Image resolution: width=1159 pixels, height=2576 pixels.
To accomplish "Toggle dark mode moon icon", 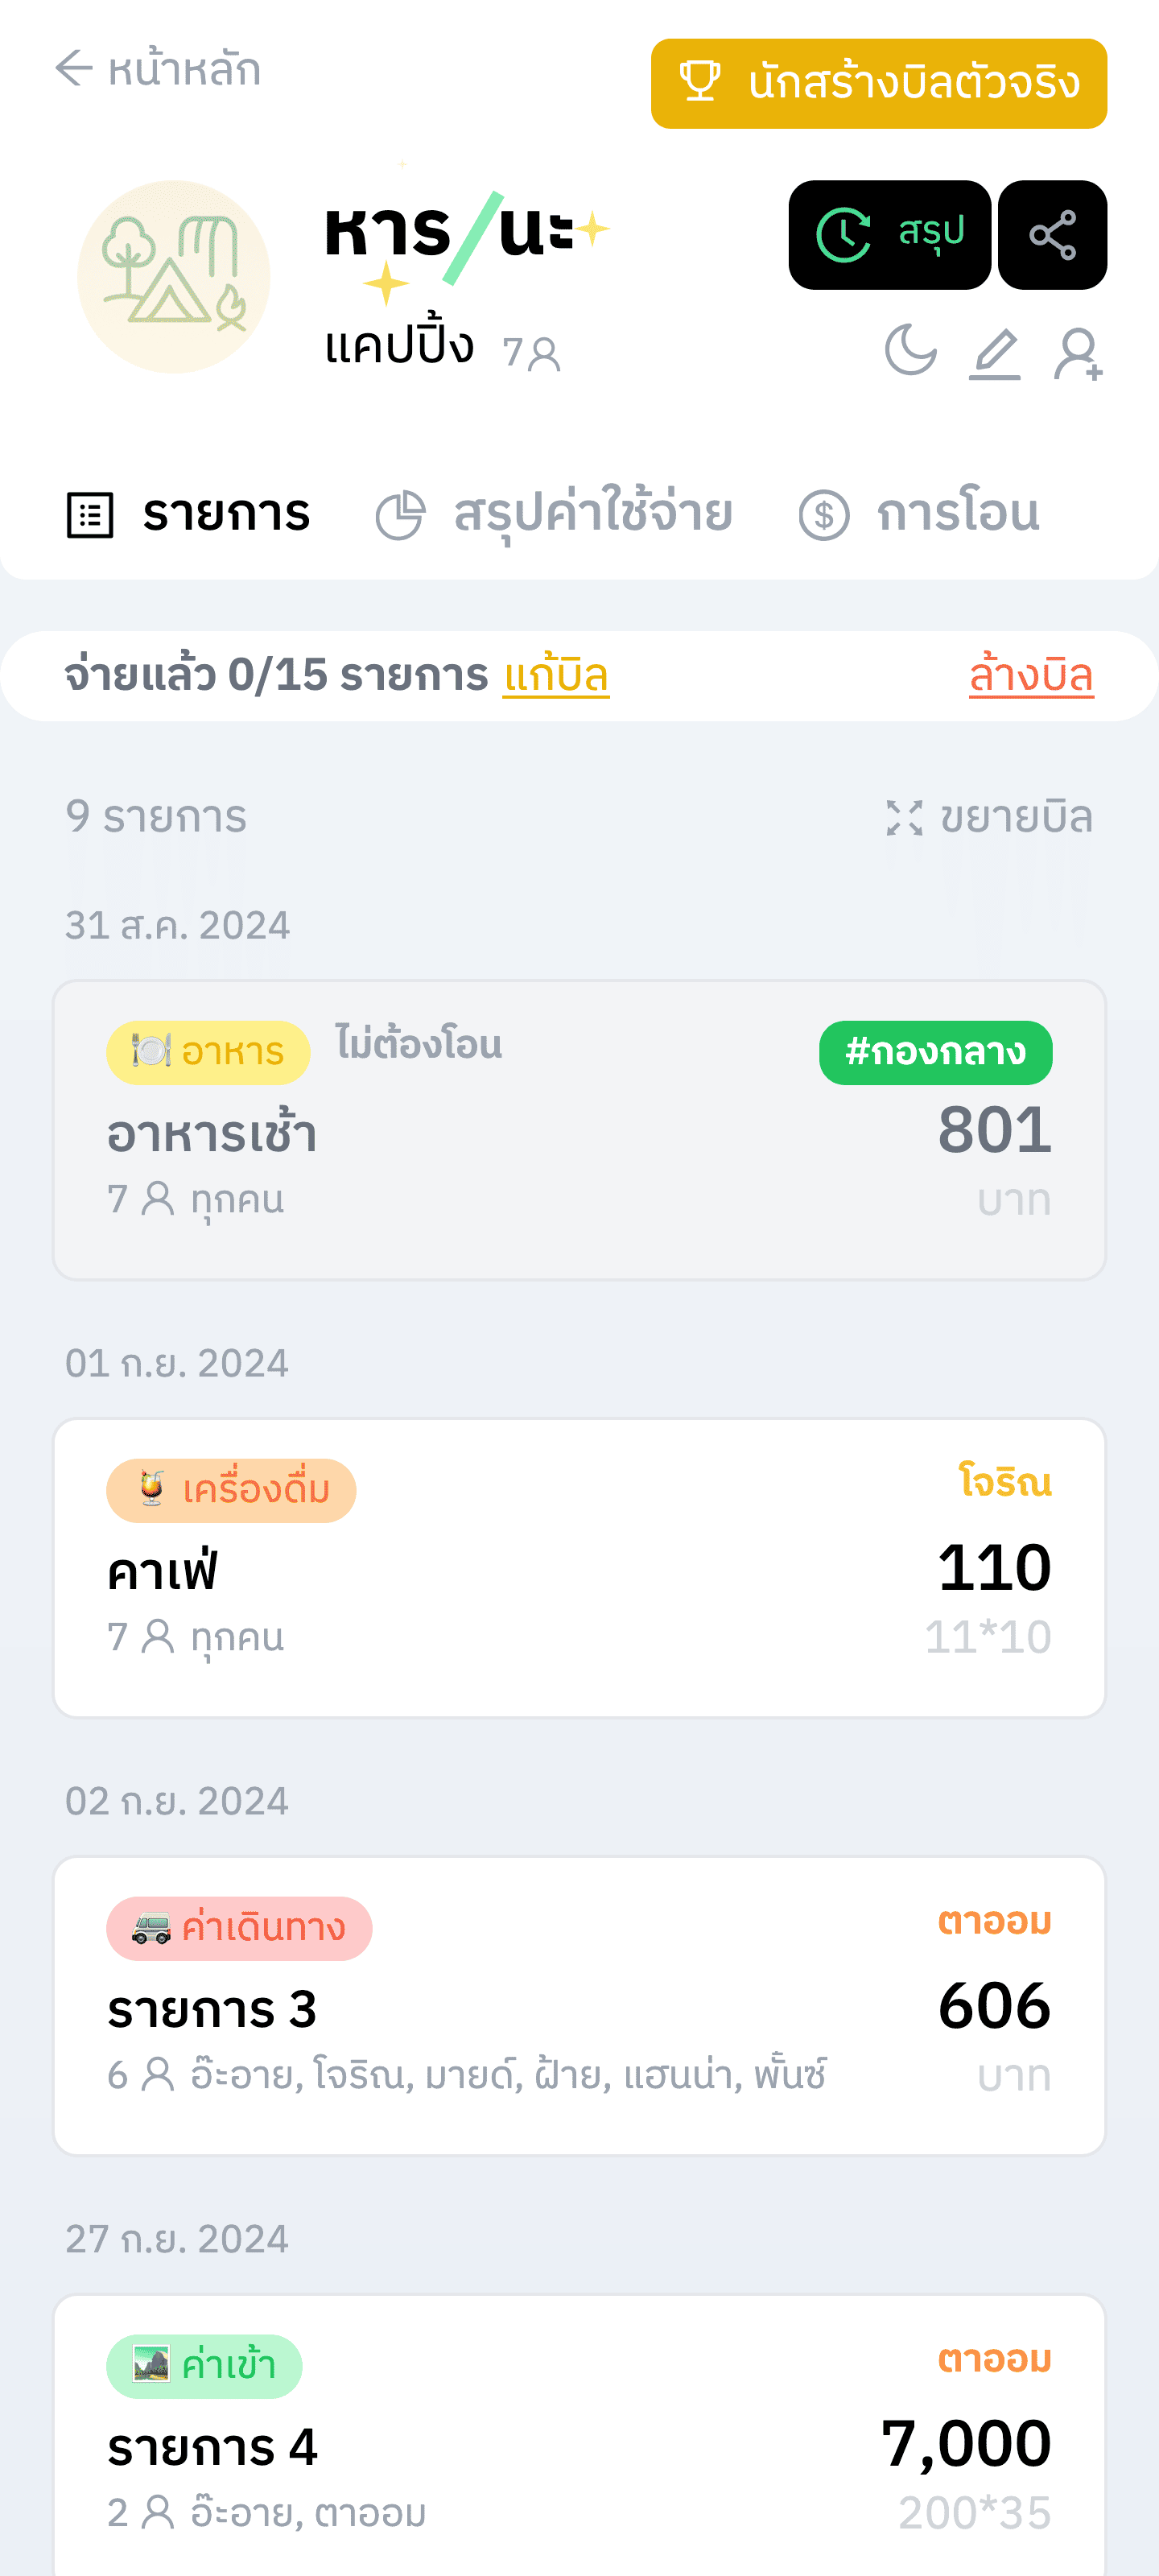I will 910,351.
